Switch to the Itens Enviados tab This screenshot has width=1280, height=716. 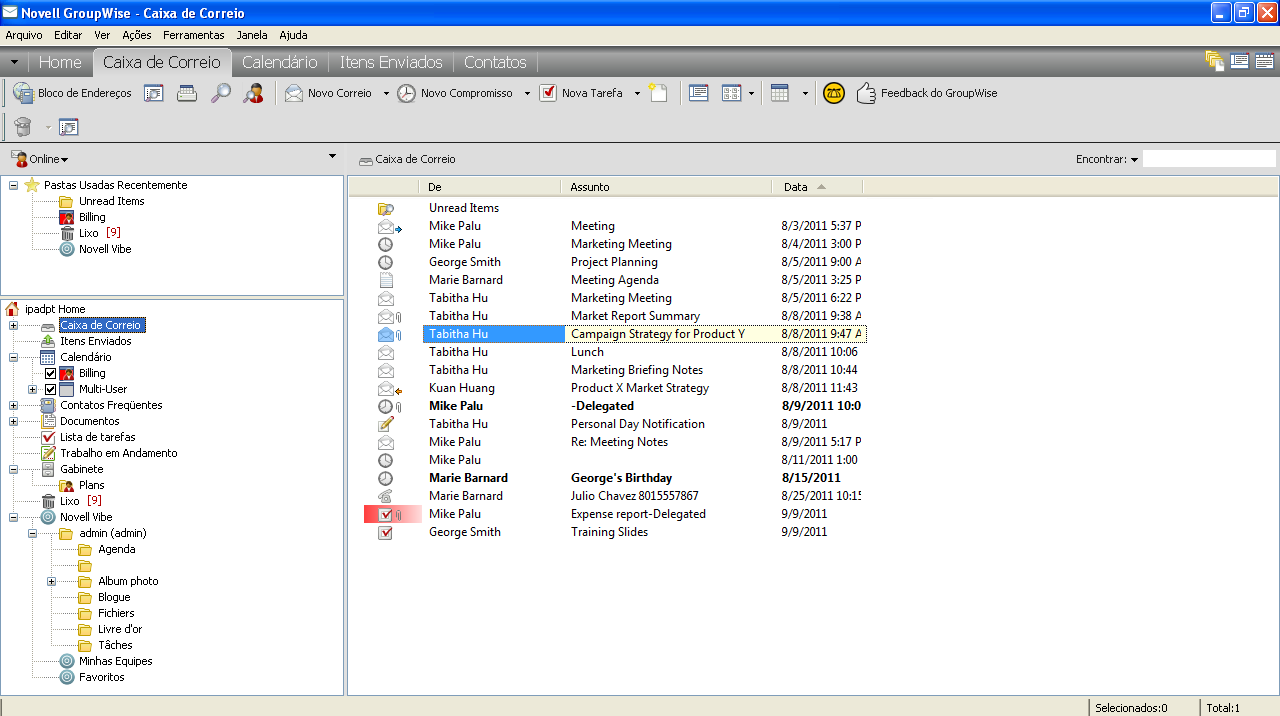click(391, 62)
